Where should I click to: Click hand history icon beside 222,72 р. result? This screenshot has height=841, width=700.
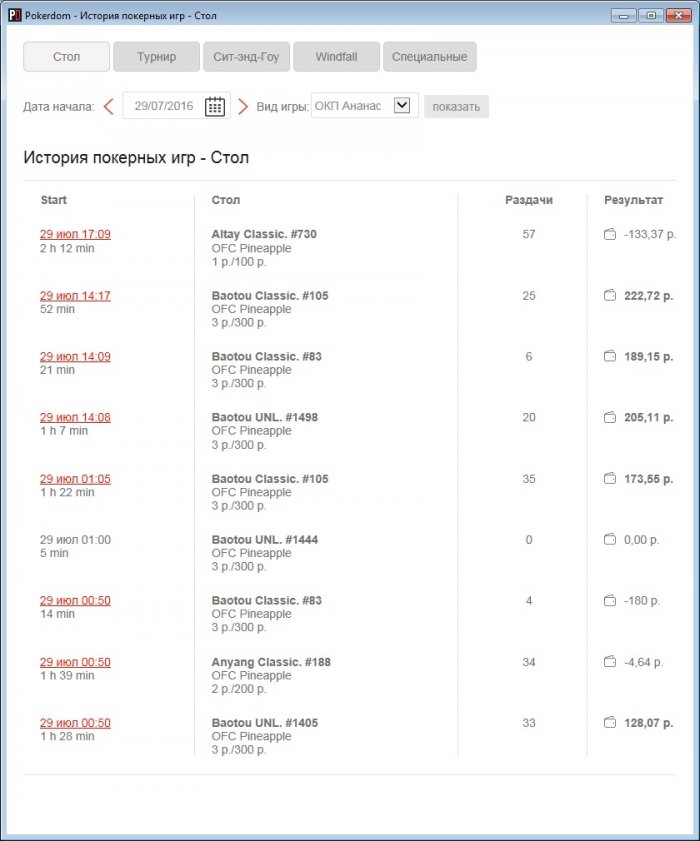[610, 296]
